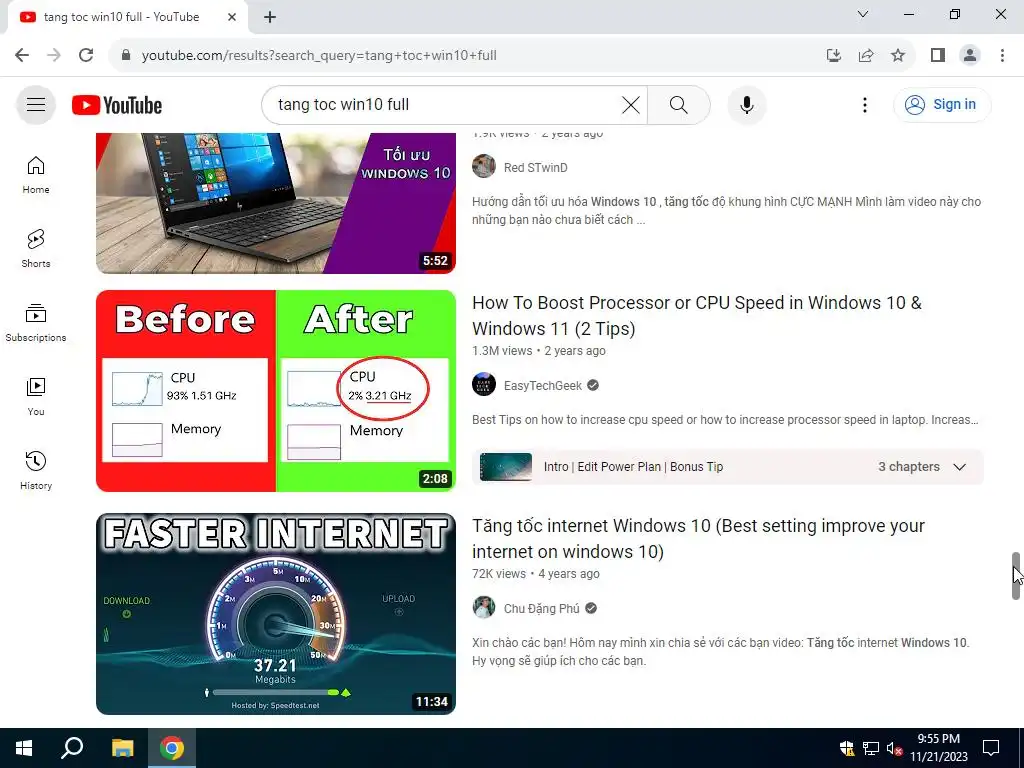The height and width of the screenshot is (768, 1024).
Task: Open Red STwinD channel link
Action: pyautogui.click(x=536, y=168)
